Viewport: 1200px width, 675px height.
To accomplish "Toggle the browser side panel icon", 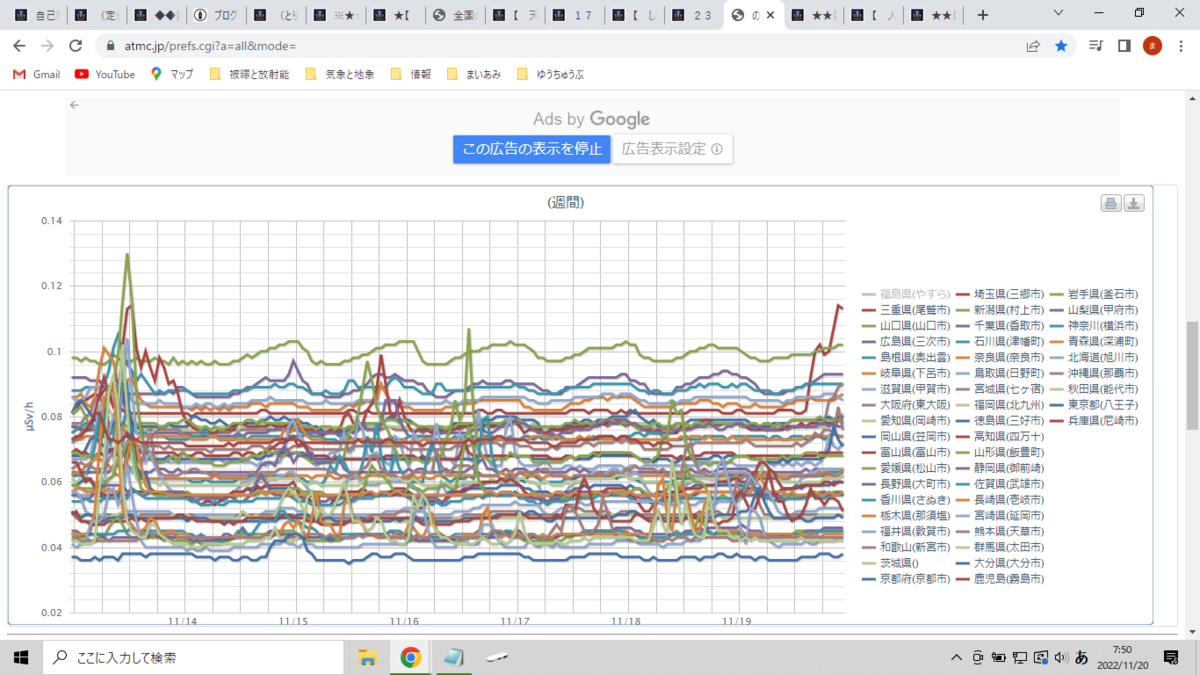I will pos(1124,46).
